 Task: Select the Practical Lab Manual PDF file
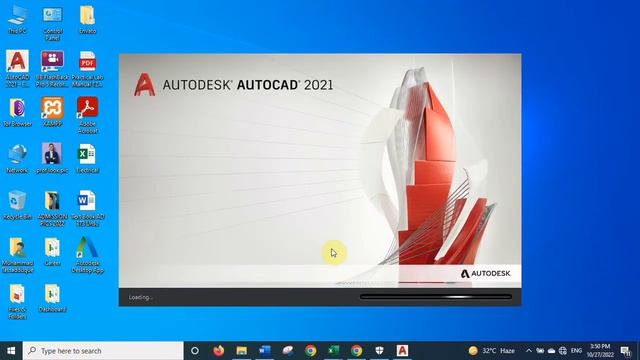coord(87,68)
